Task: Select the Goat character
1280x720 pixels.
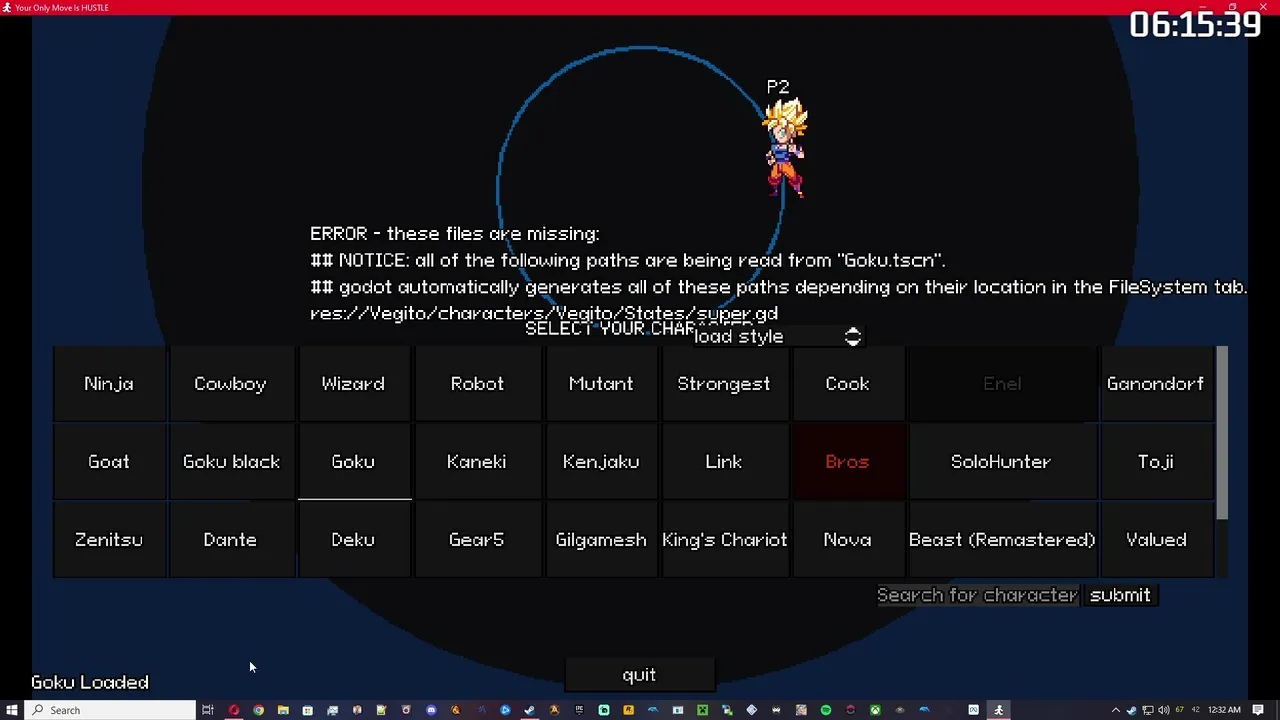Action: point(109,462)
